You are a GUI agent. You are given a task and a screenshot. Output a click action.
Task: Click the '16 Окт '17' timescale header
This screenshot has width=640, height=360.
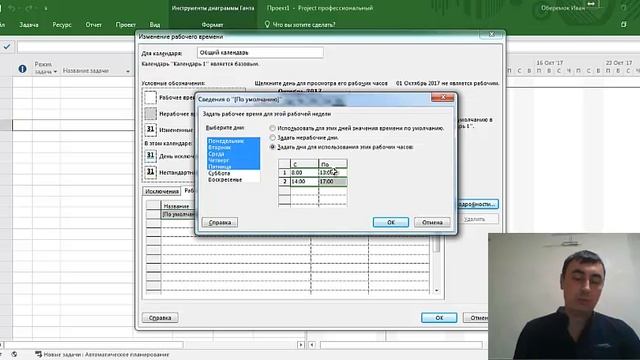tap(550, 63)
